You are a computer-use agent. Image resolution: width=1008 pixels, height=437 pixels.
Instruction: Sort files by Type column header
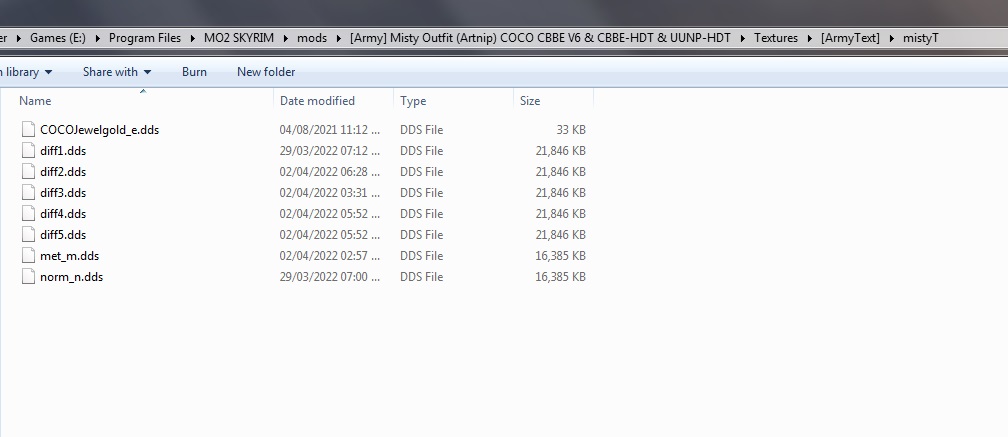point(413,101)
